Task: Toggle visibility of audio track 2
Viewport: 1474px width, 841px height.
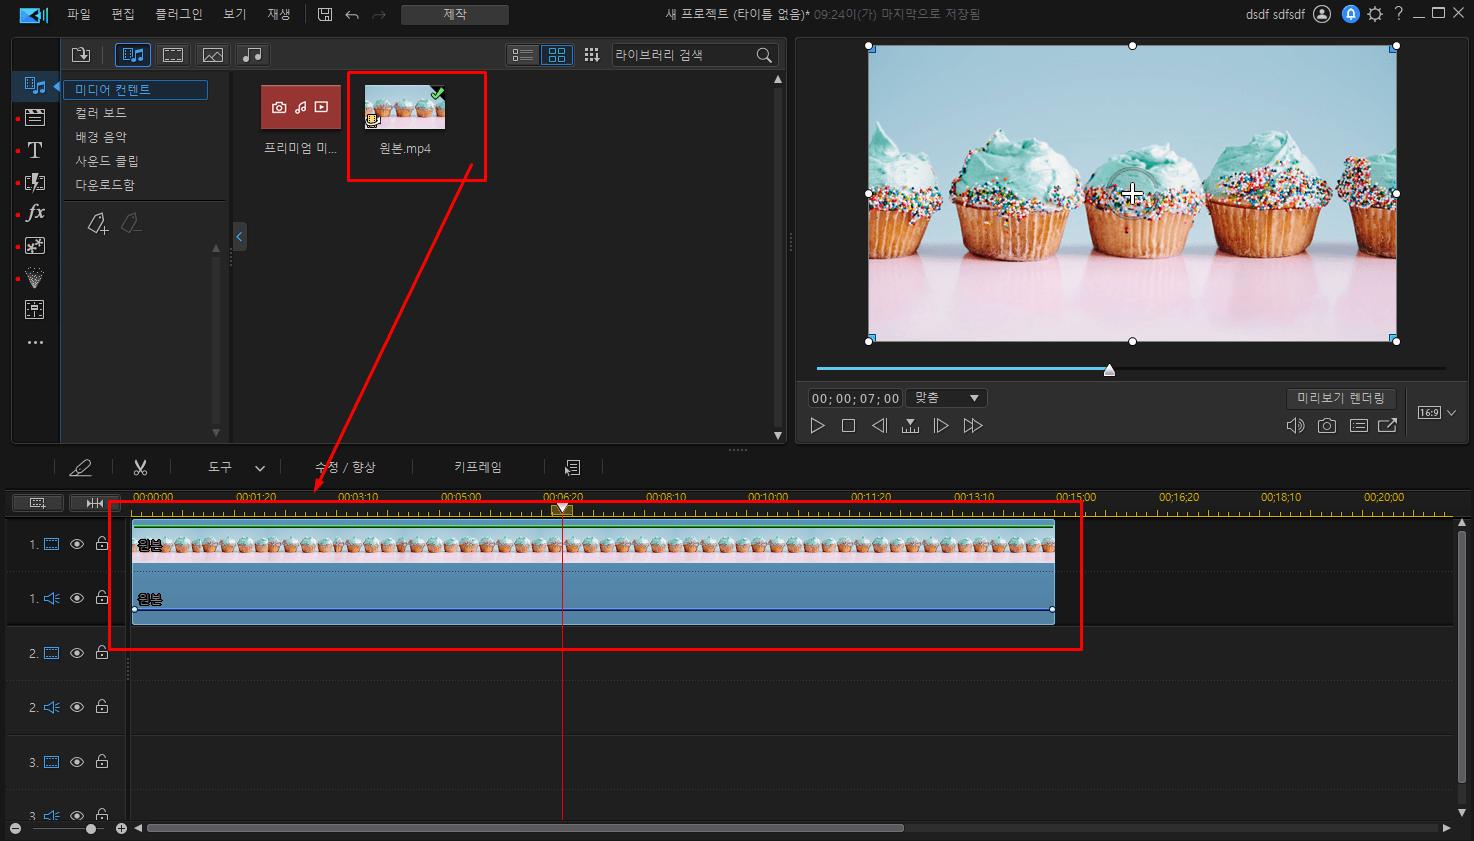Action: (x=77, y=707)
